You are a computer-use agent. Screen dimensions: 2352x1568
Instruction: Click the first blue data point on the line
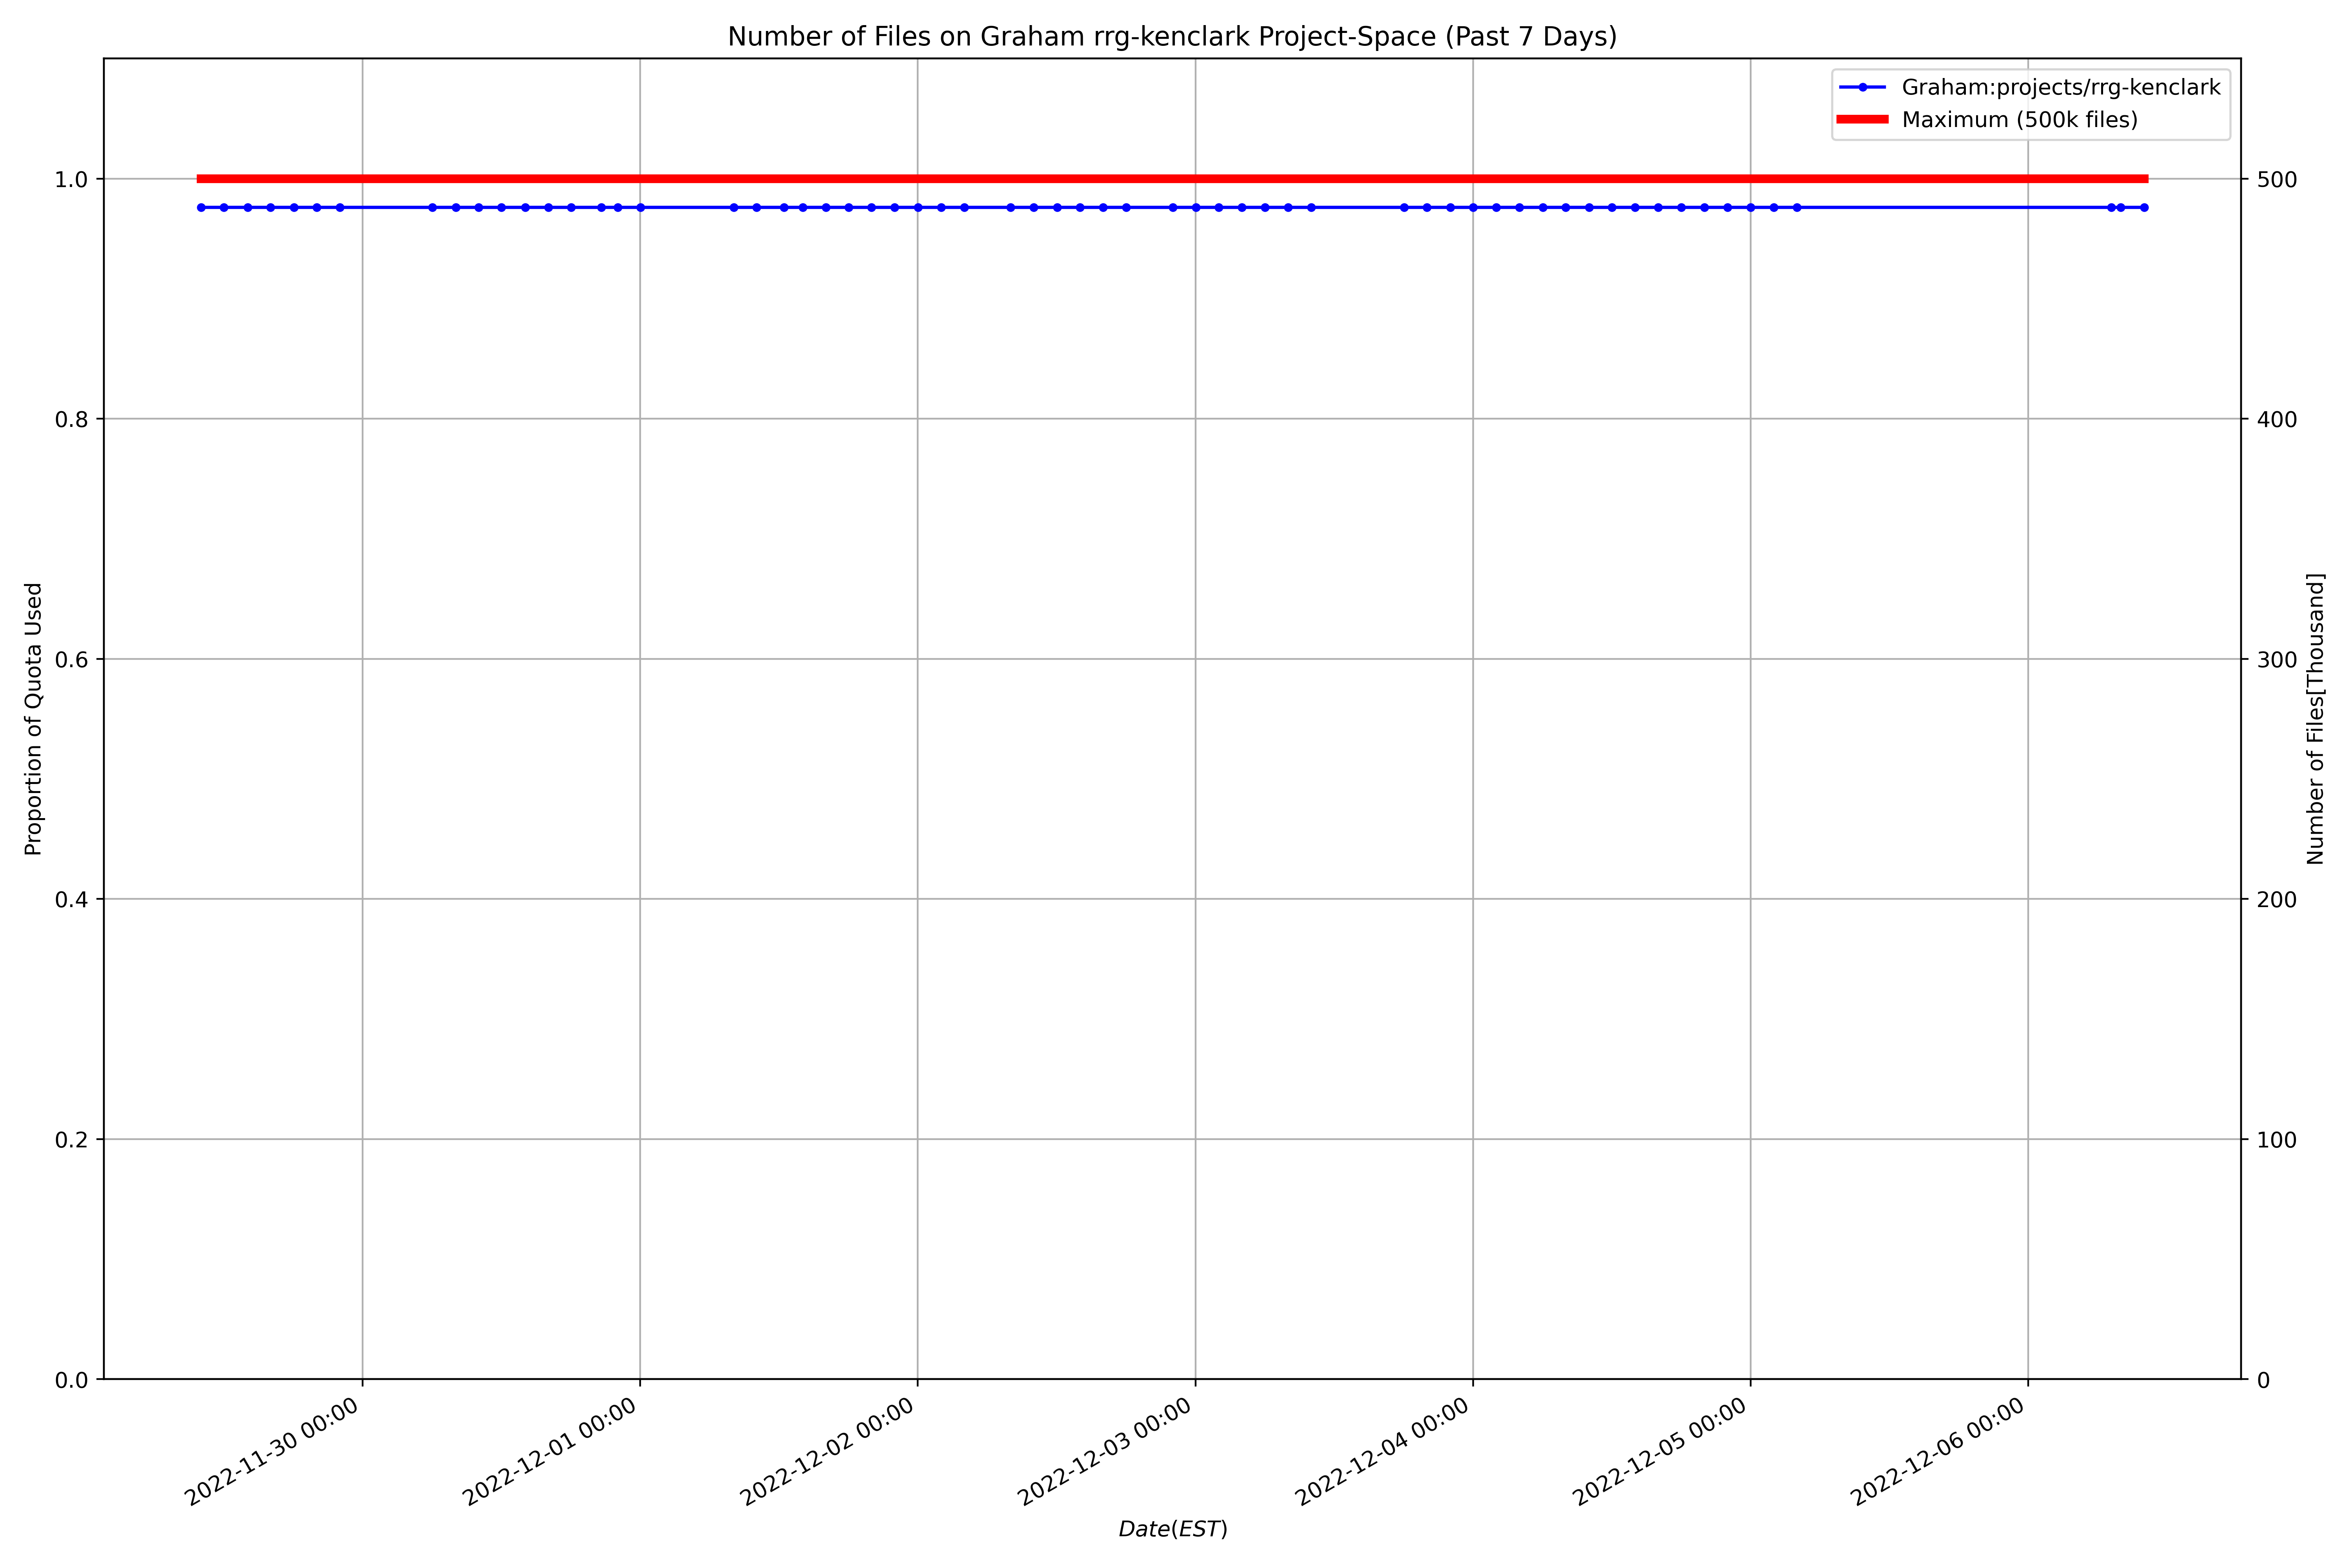click(201, 208)
